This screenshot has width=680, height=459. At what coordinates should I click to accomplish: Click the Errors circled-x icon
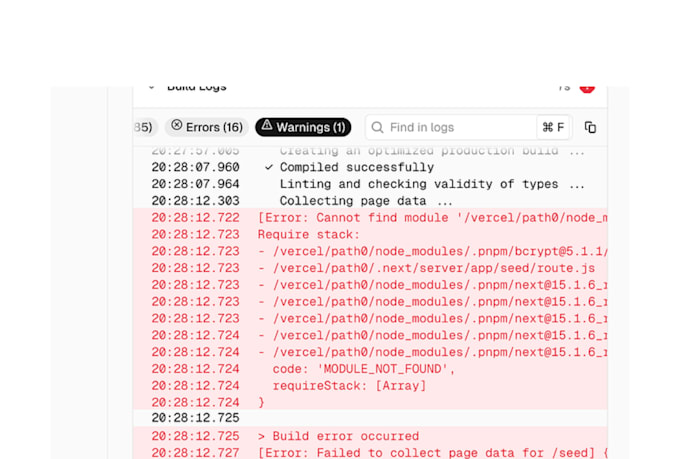pyautogui.click(x=177, y=125)
